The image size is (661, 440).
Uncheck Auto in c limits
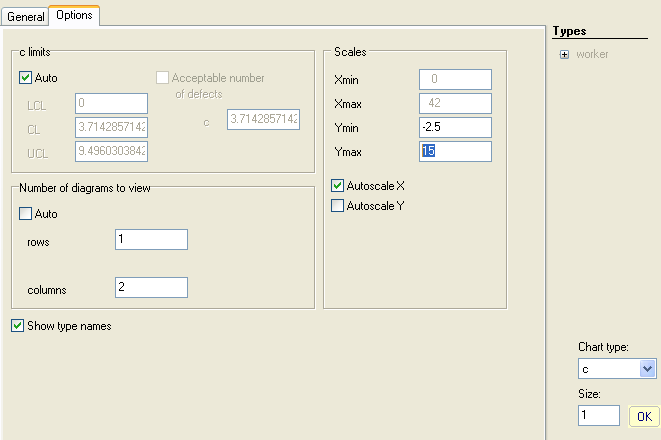coord(26,77)
